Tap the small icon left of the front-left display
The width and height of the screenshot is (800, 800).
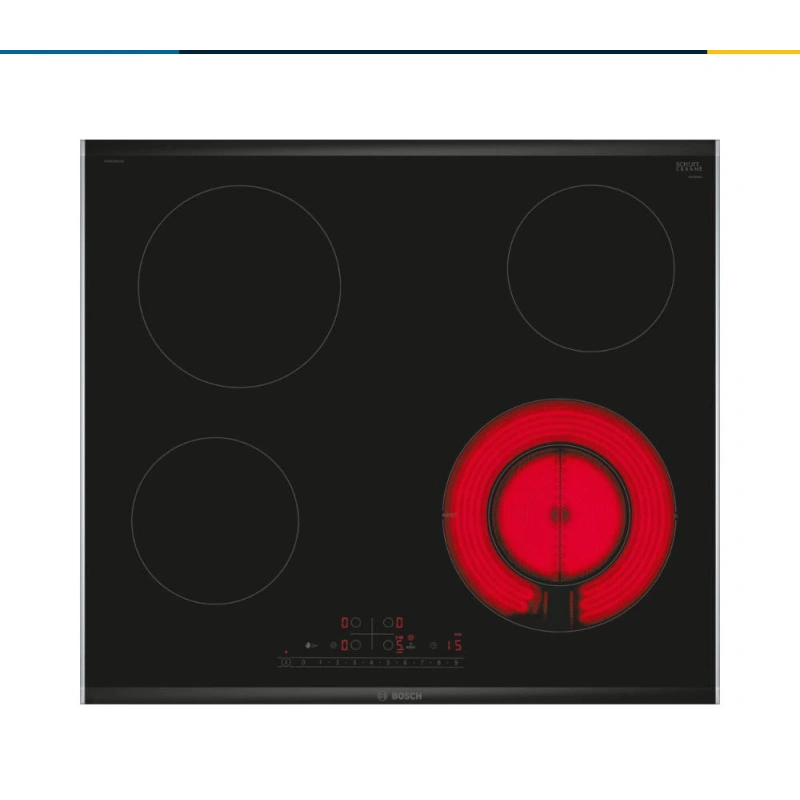point(333,645)
